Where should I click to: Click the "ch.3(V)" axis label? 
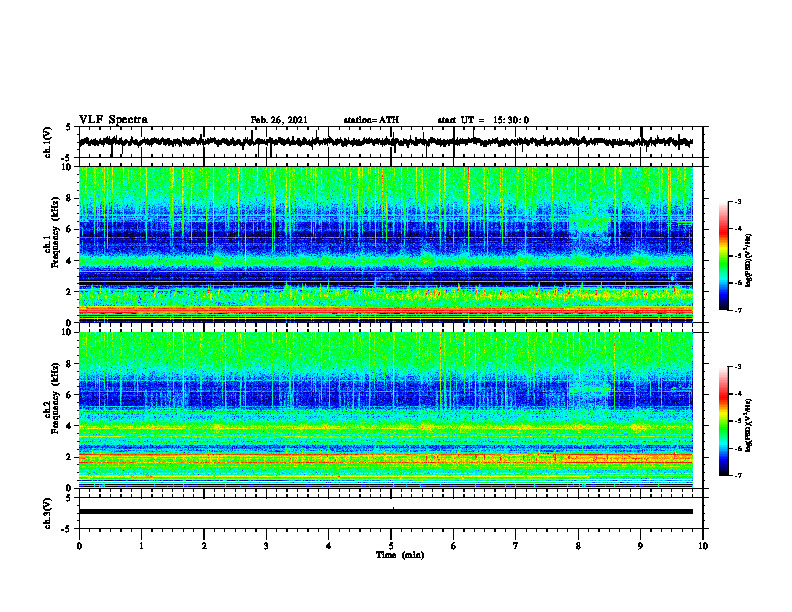click(x=48, y=514)
